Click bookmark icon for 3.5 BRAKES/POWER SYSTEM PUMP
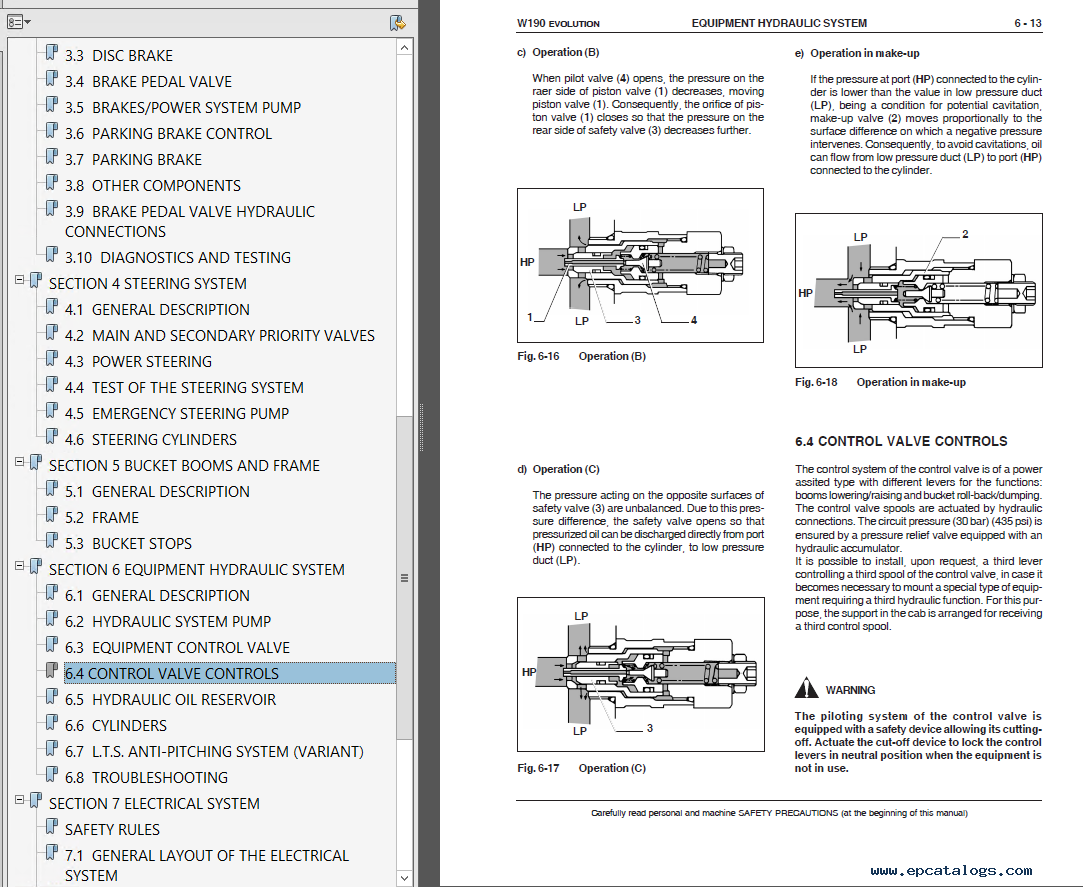 (x=52, y=105)
